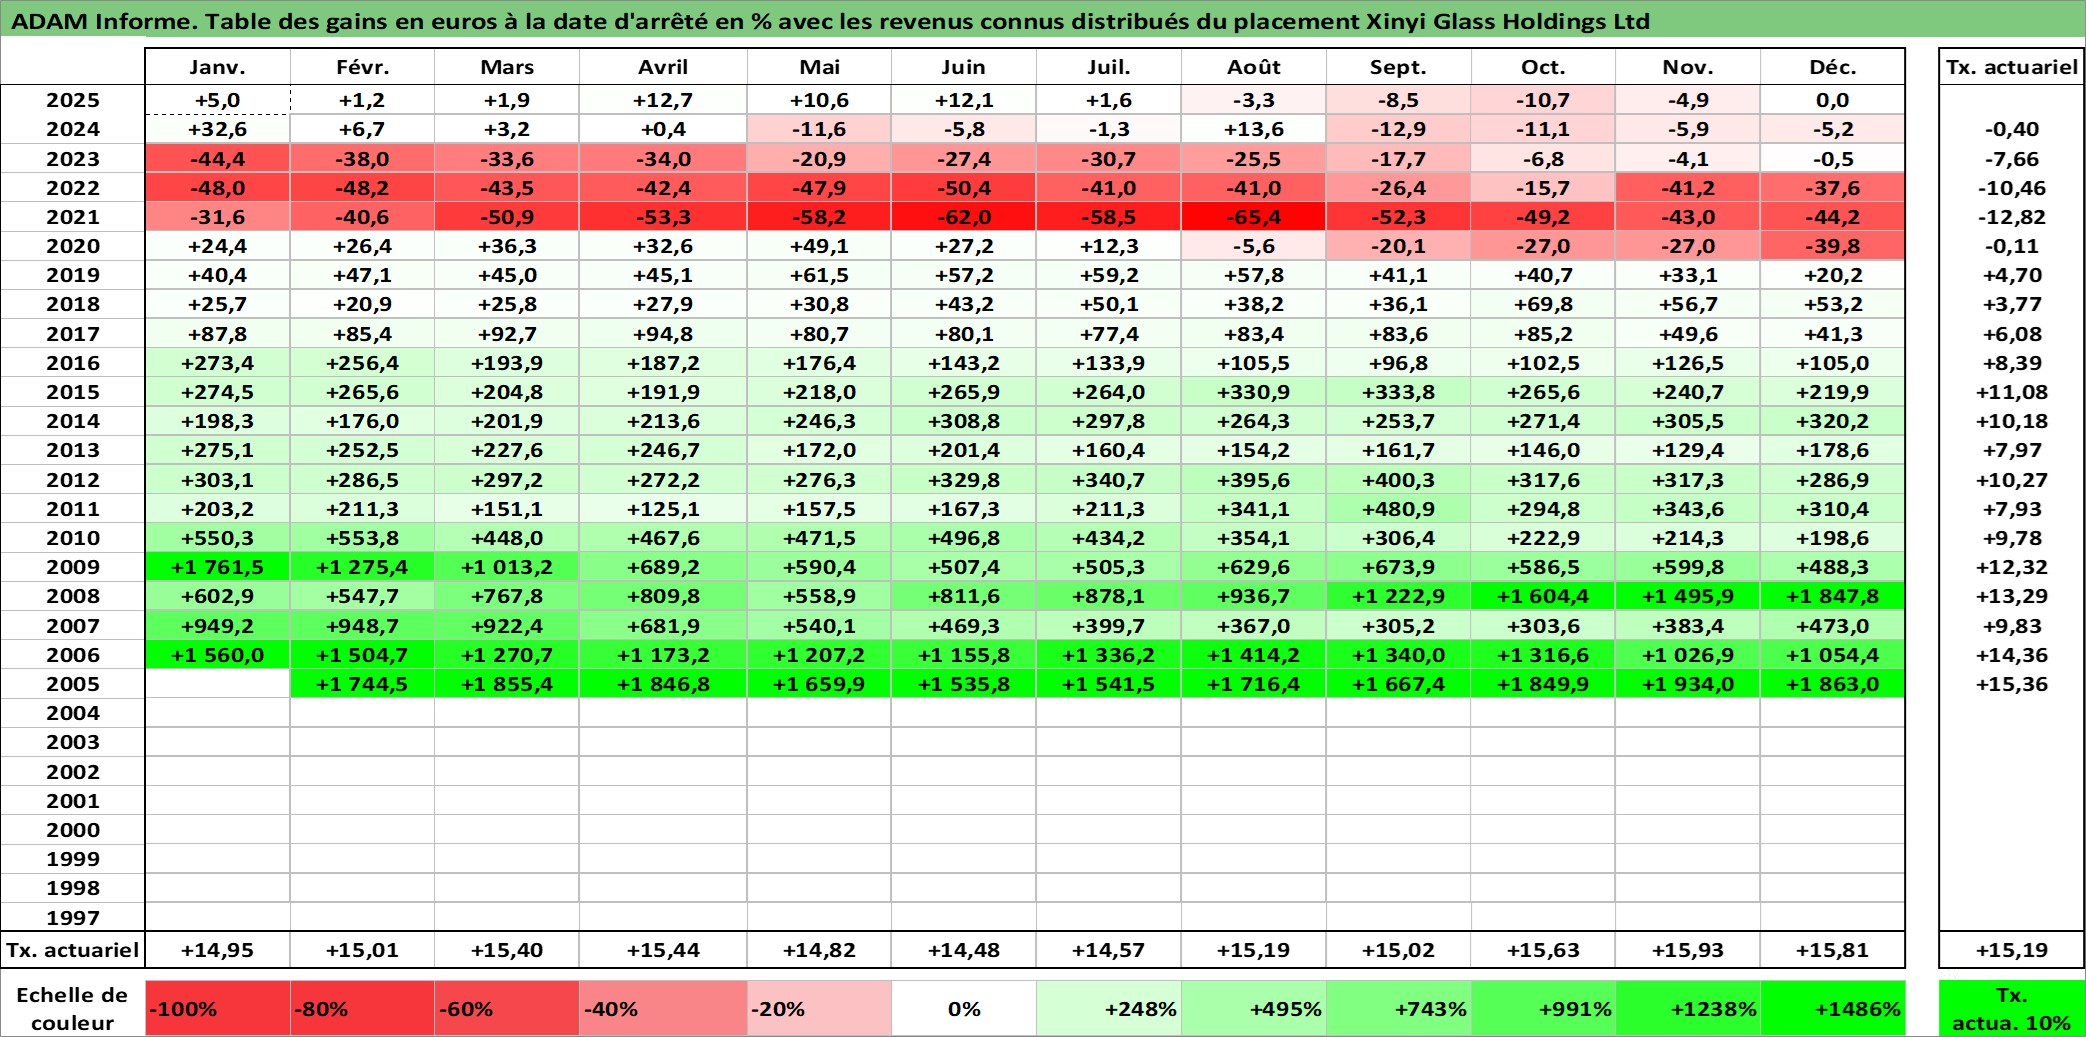The height and width of the screenshot is (1037, 2086).
Task: Click cell value -39,8
Action: (1833, 246)
